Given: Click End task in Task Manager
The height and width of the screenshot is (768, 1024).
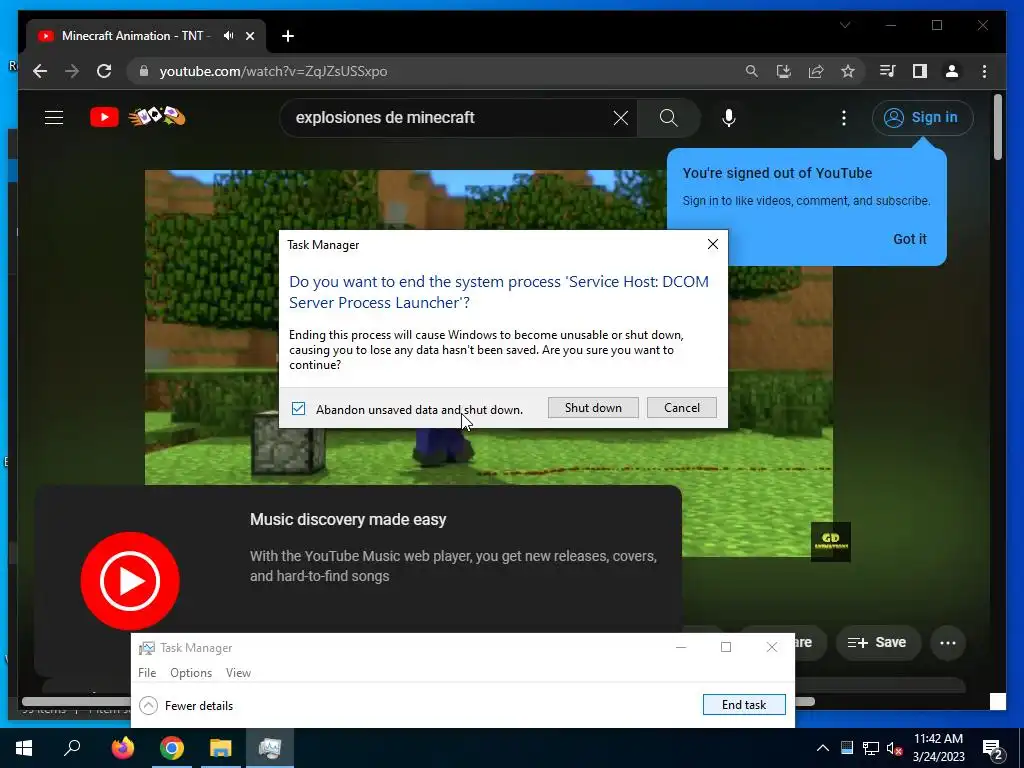Looking at the screenshot, I should pos(744,705).
